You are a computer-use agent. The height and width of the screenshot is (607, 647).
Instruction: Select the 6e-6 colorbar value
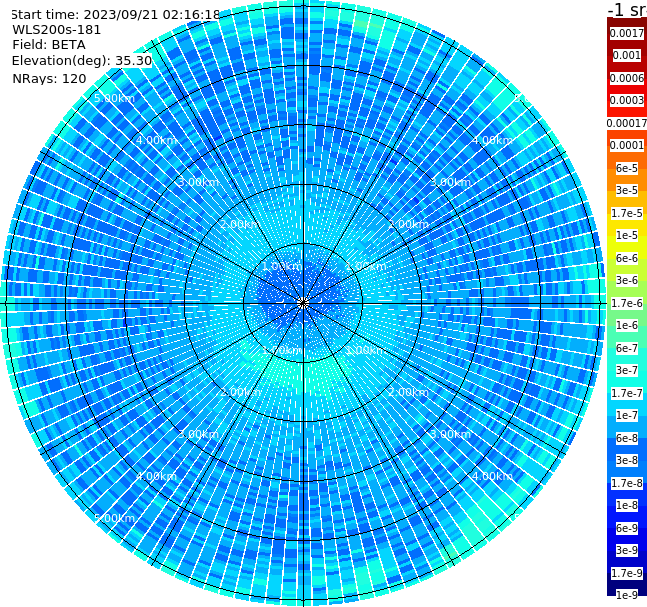(627, 258)
